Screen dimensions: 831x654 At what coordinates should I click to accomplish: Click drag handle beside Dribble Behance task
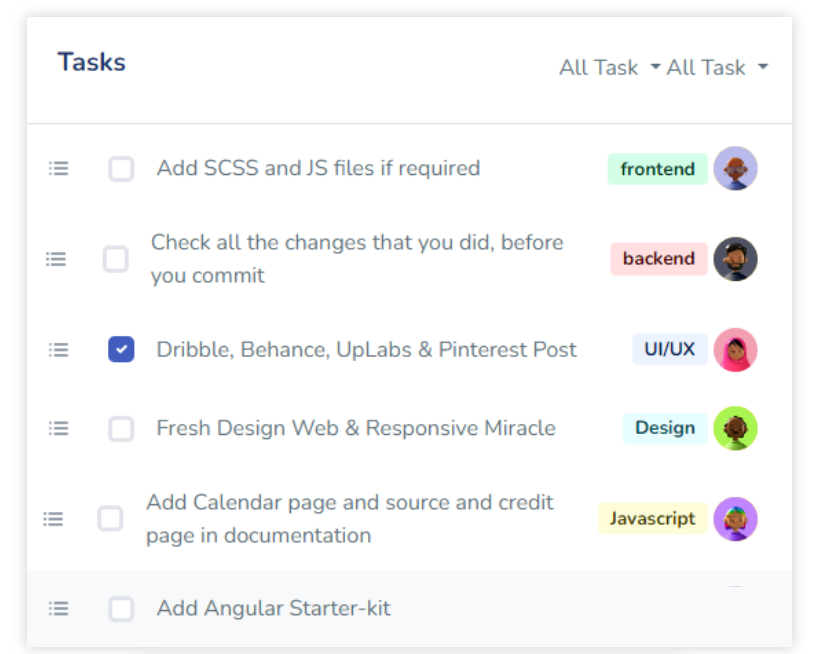point(59,350)
